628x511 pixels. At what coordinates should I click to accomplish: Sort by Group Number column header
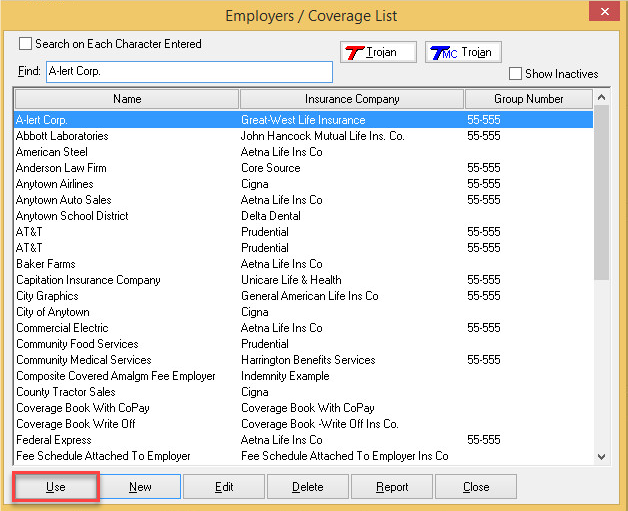click(x=528, y=99)
